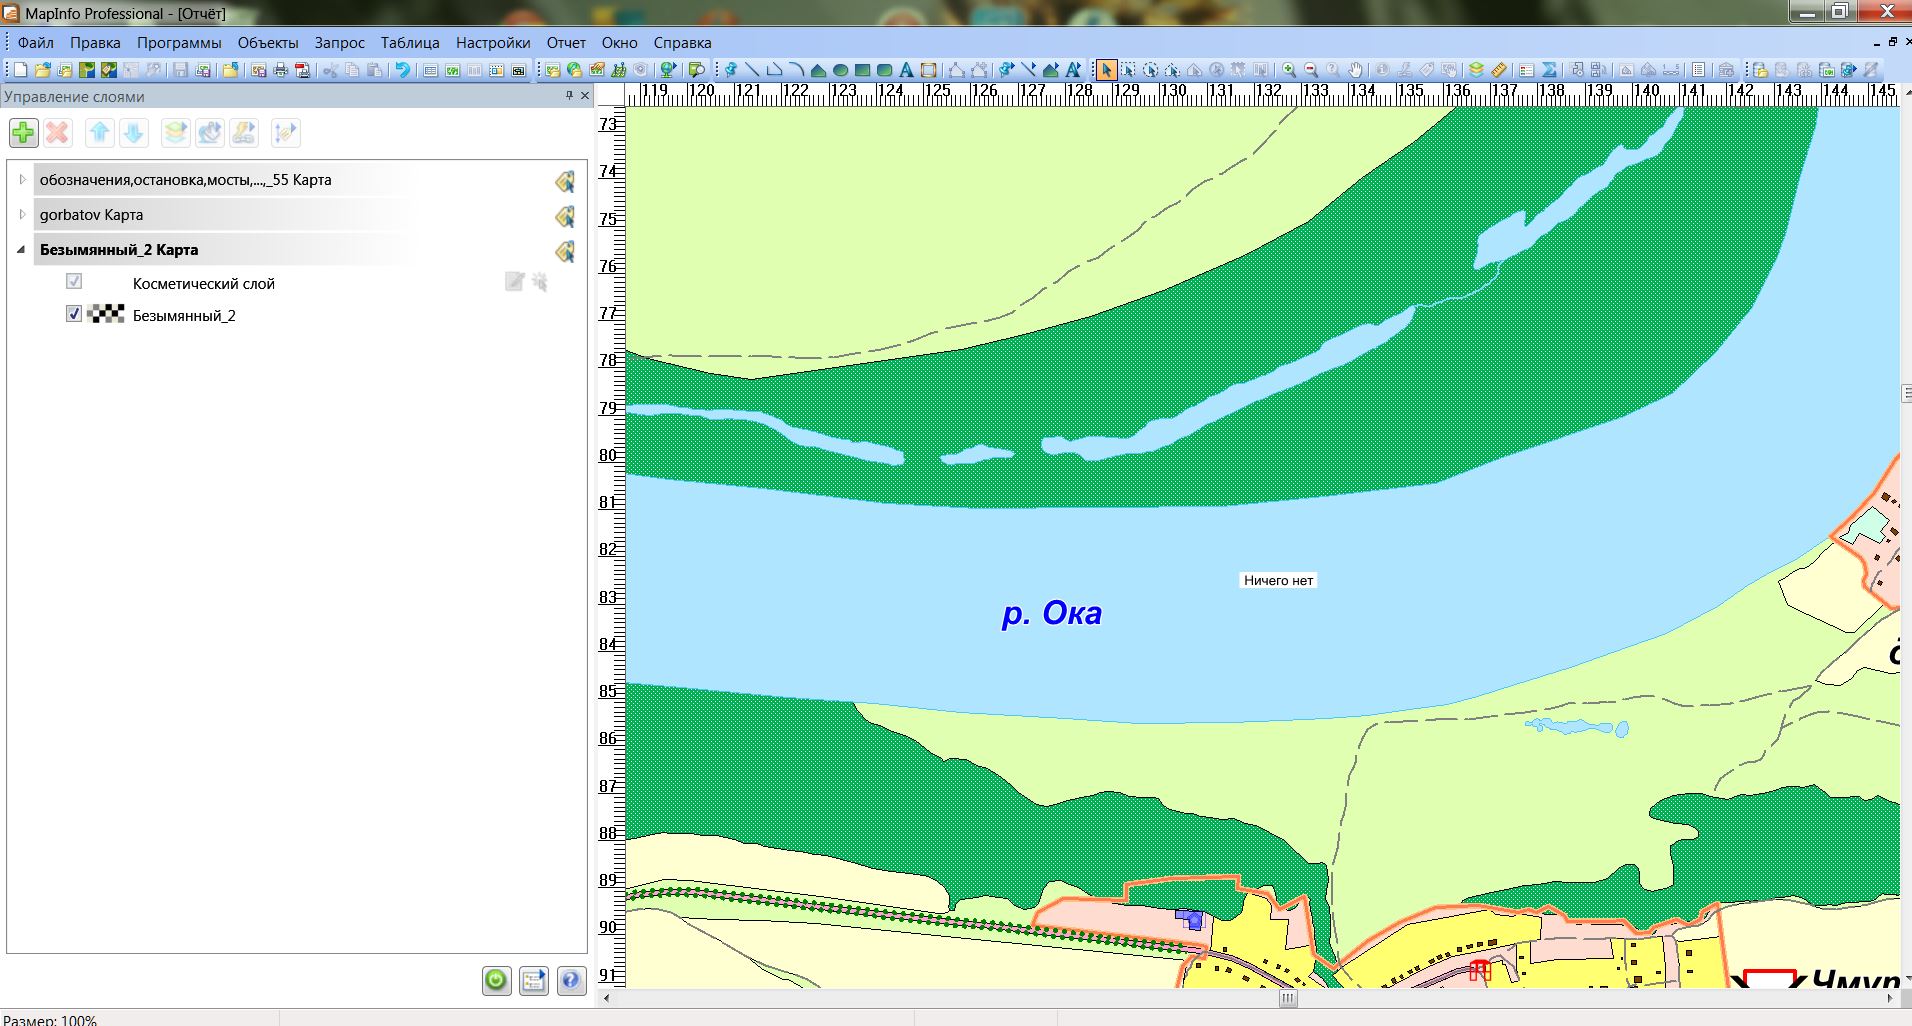The height and width of the screenshot is (1026, 1912).
Task: Pick the Zoom In magnifier tool
Action: tap(1290, 70)
